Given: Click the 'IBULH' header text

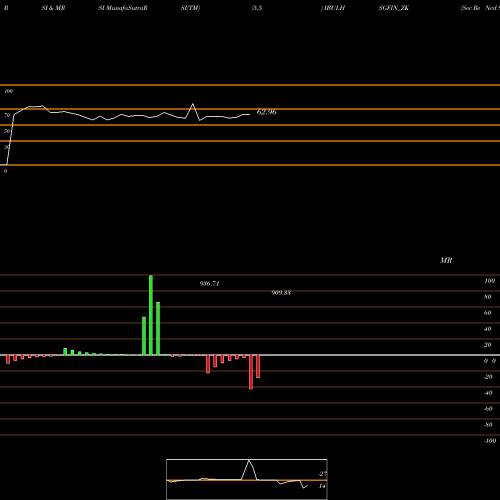Looking at the screenshot, I should (334, 8).
